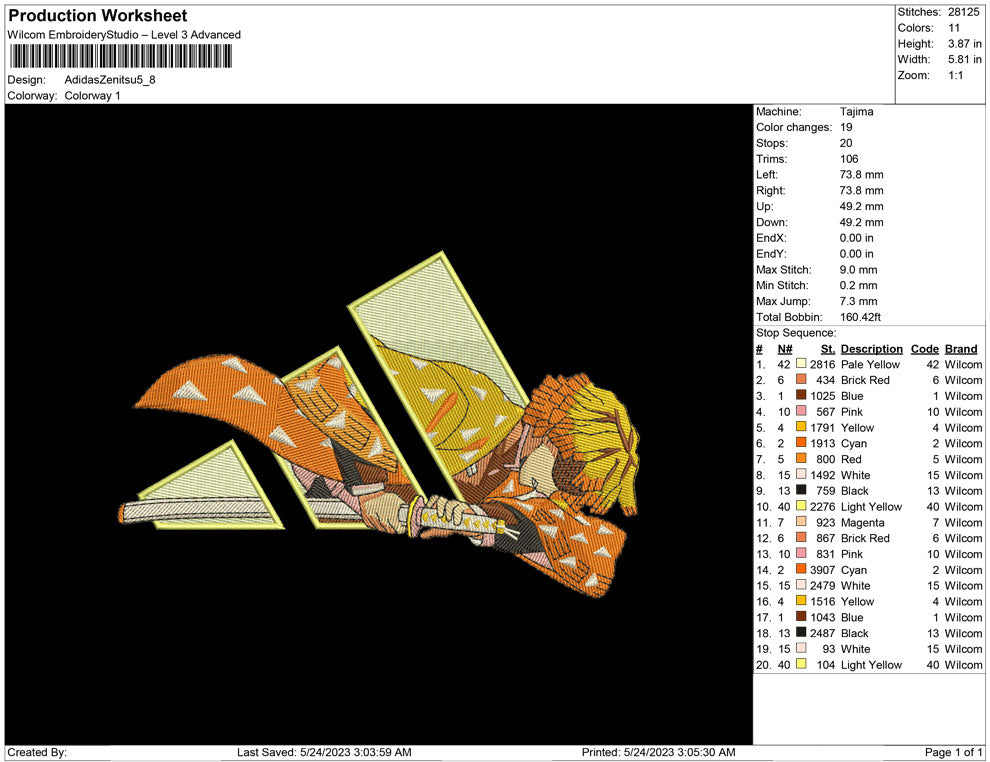The height and width of the screenshot is (762, 990).
Task: Click the Light Yellow swatch in row 10
Action: coord(801,506)
